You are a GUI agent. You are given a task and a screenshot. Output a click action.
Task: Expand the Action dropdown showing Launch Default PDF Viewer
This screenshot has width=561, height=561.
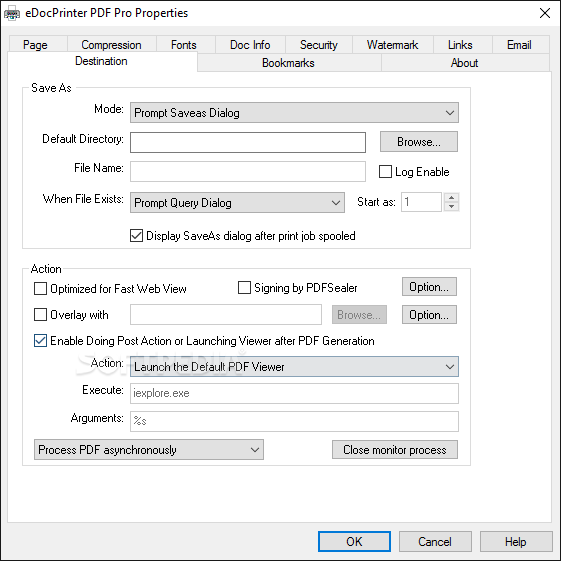point(294,366)
